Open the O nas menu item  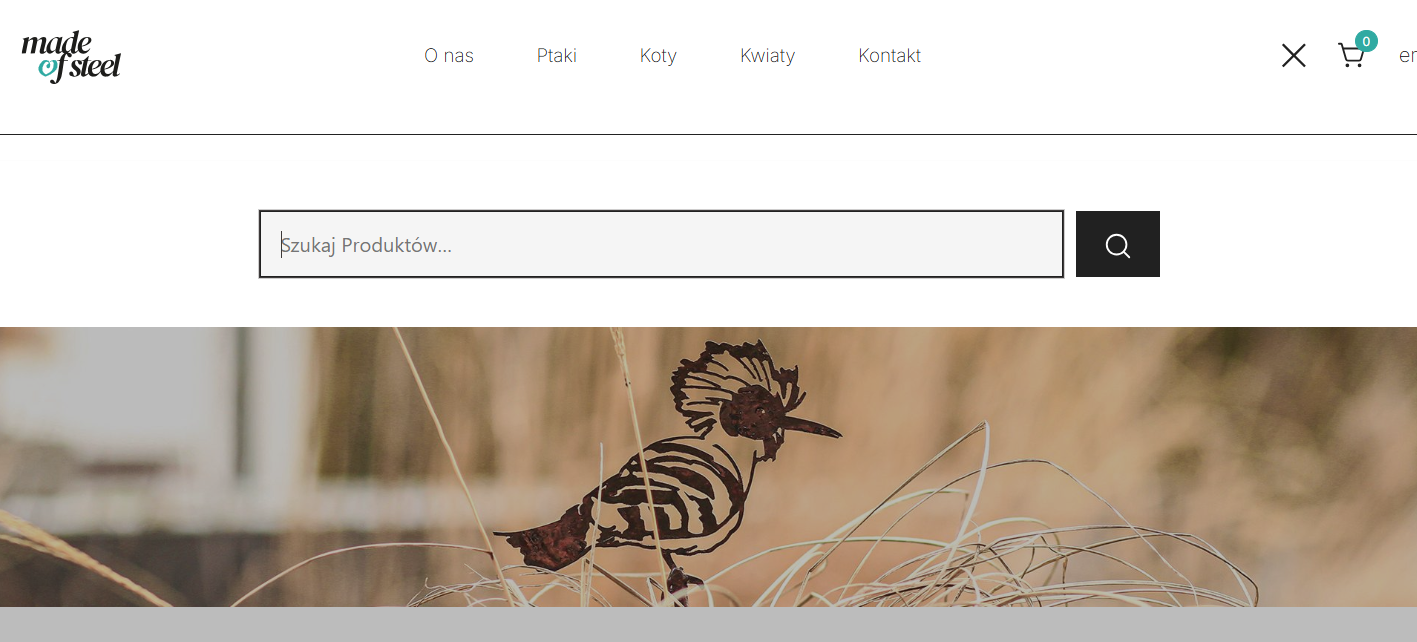[x=449, y=56]
